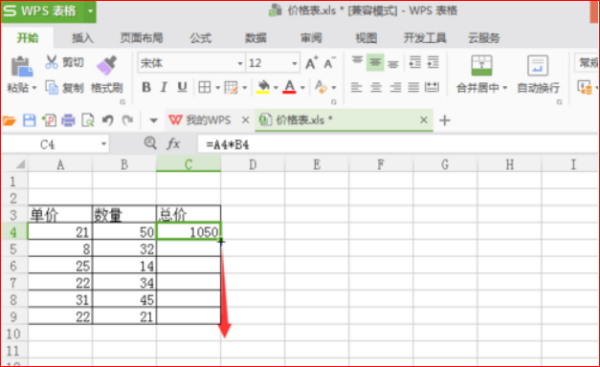
Task: Open font size dropdown showing 12
Action: pos(294,63)
